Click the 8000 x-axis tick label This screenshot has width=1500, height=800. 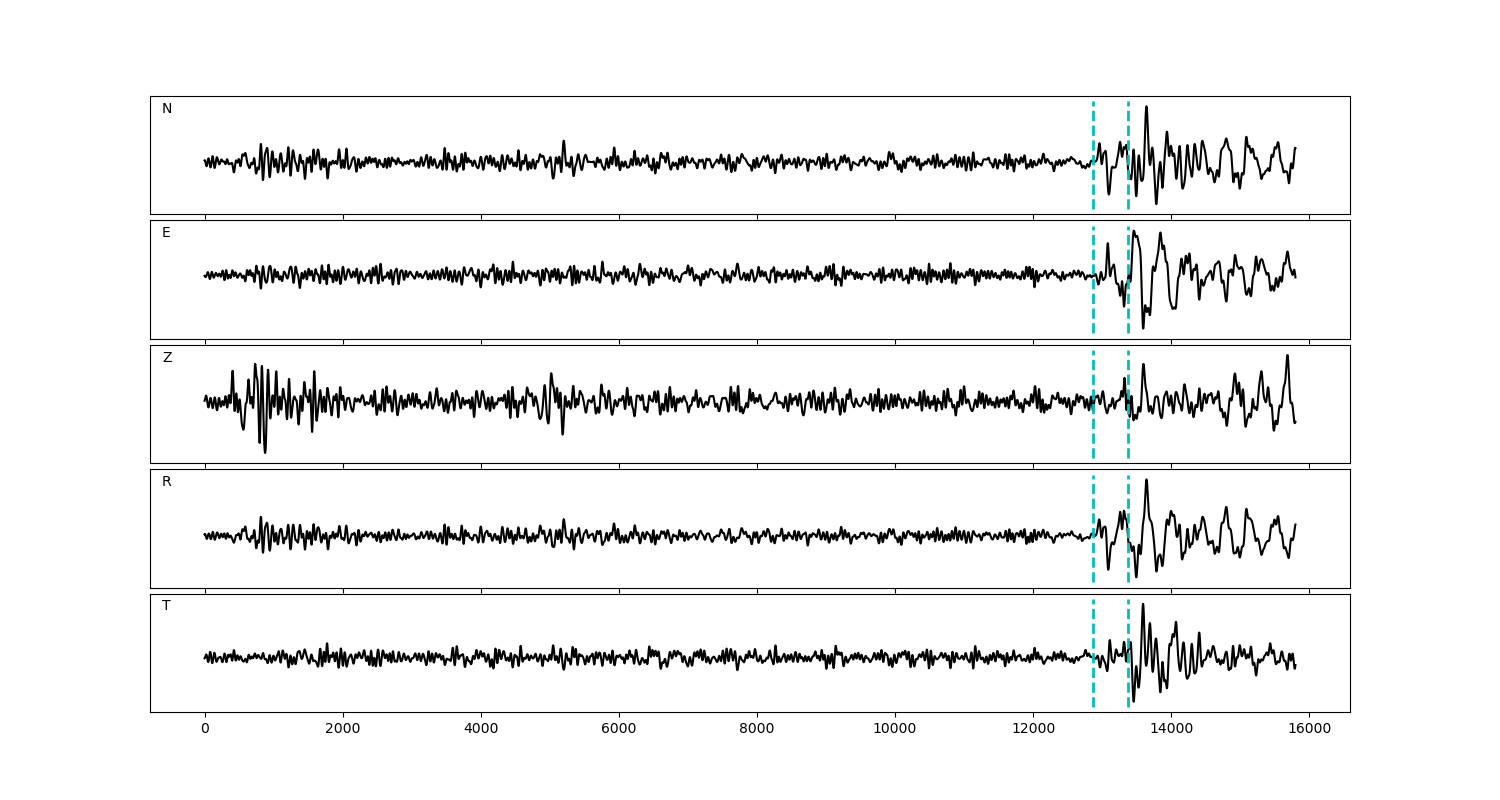(x=757, y=730)
